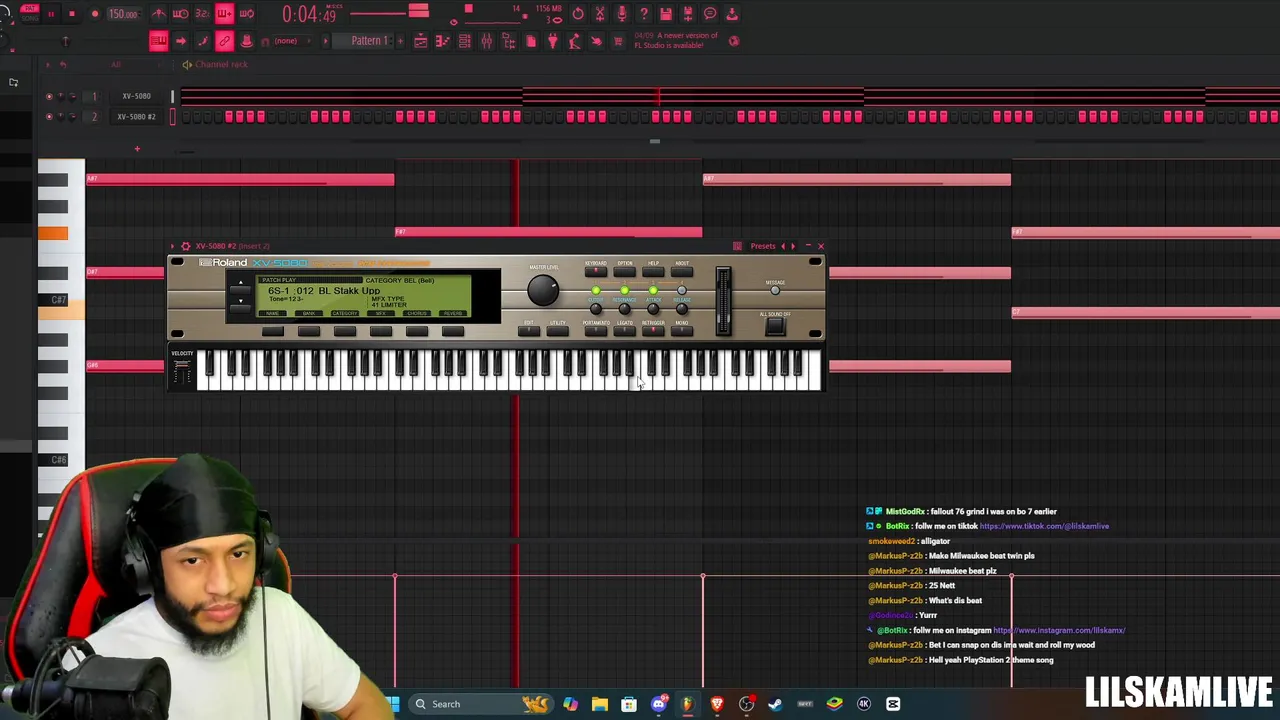The width and height of the screenshot is (1280, 720).
Task: Toggle LEGATO button on XV-5080
Action: coord(625,330)
